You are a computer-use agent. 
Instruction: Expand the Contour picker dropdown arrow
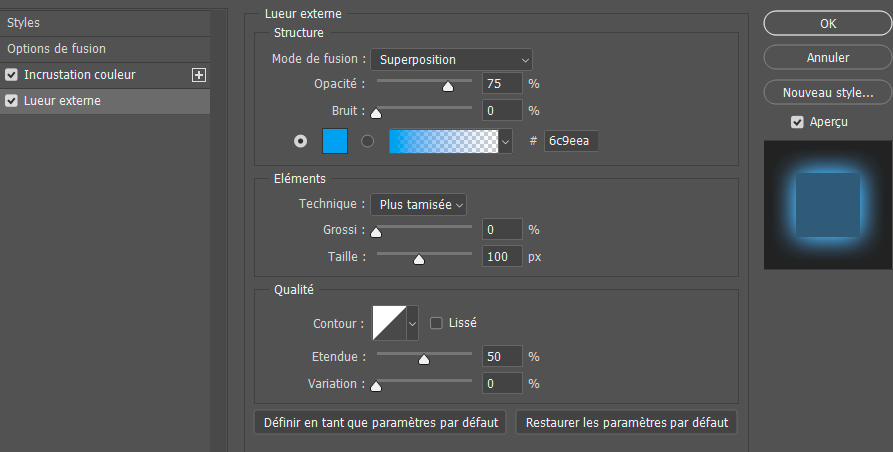[x=412, y=323]
